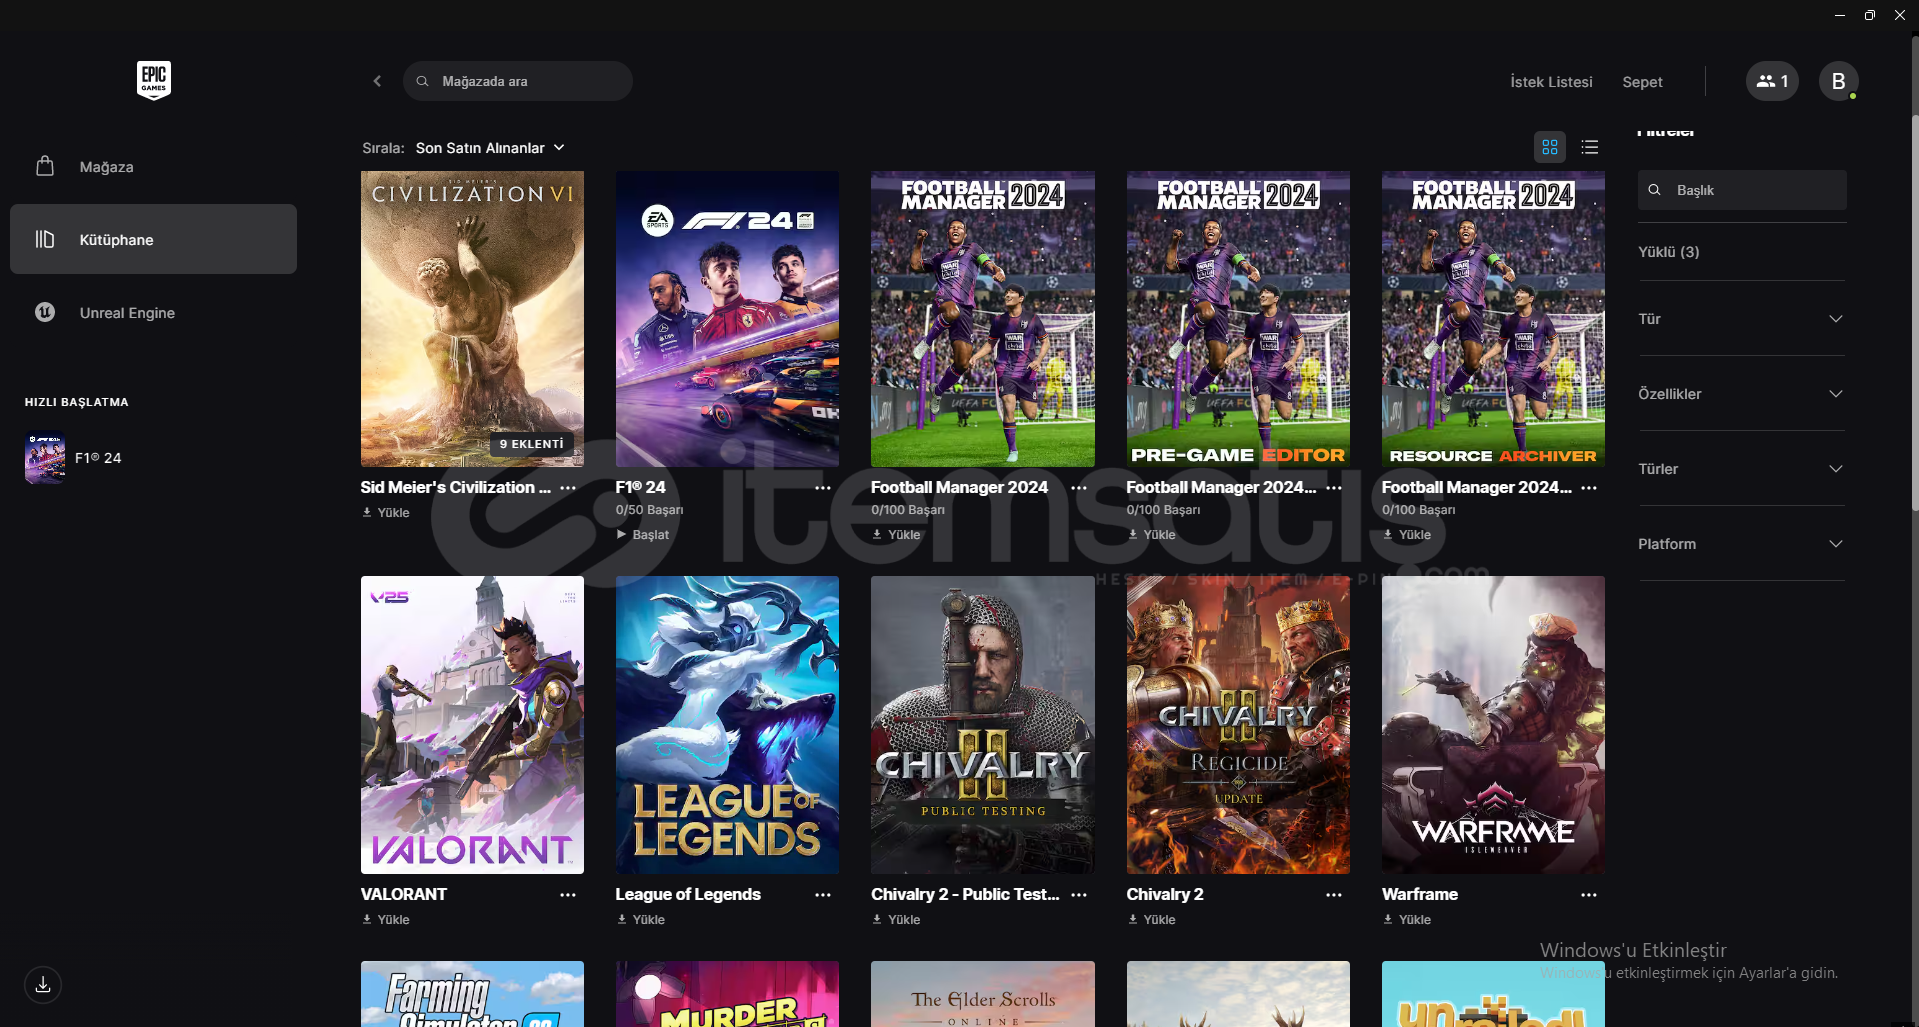Go back with the arrow icon
Image resolution: width=1919 pixels, height=1027 pixels.
pos(377,81)
